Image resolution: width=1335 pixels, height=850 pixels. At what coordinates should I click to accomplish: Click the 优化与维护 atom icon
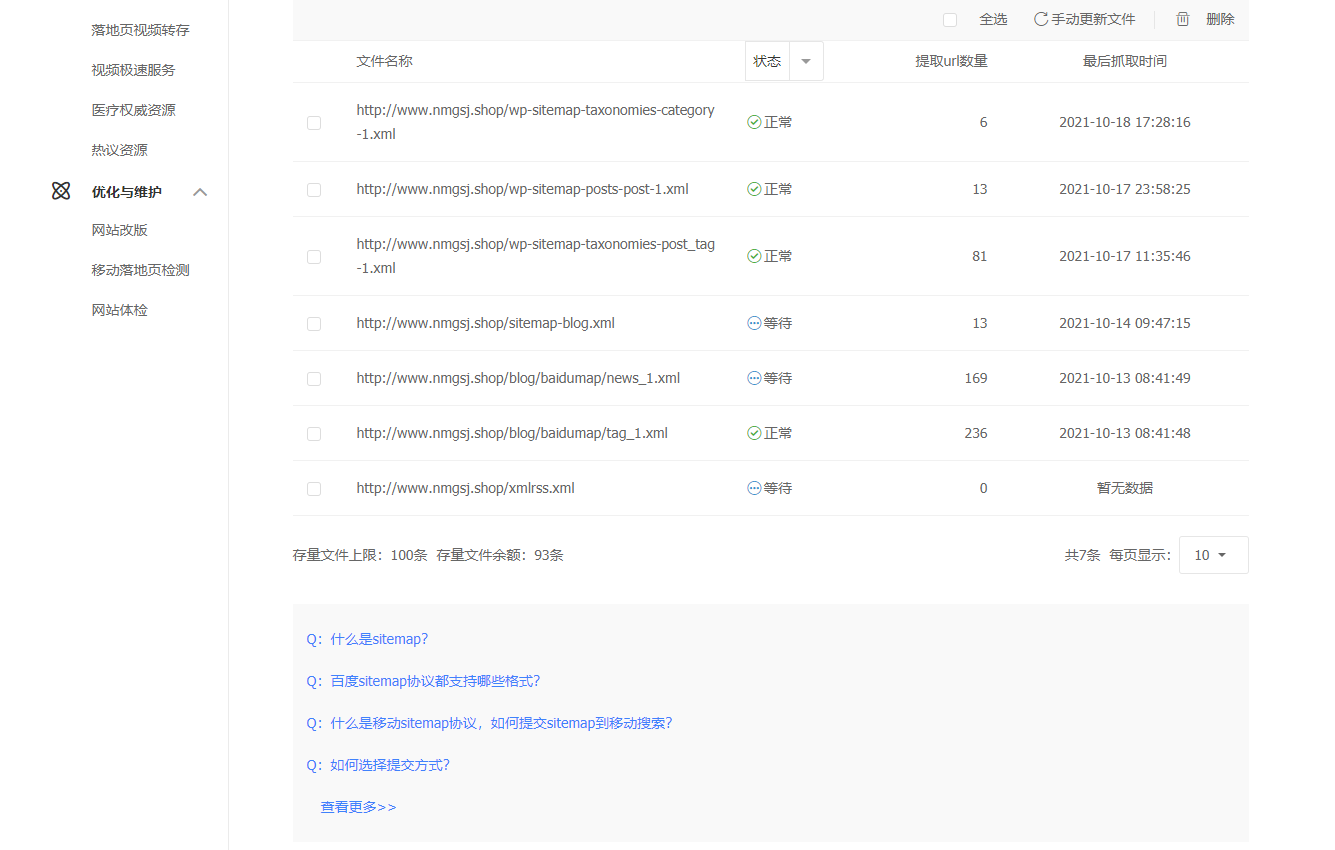point(61,191)
